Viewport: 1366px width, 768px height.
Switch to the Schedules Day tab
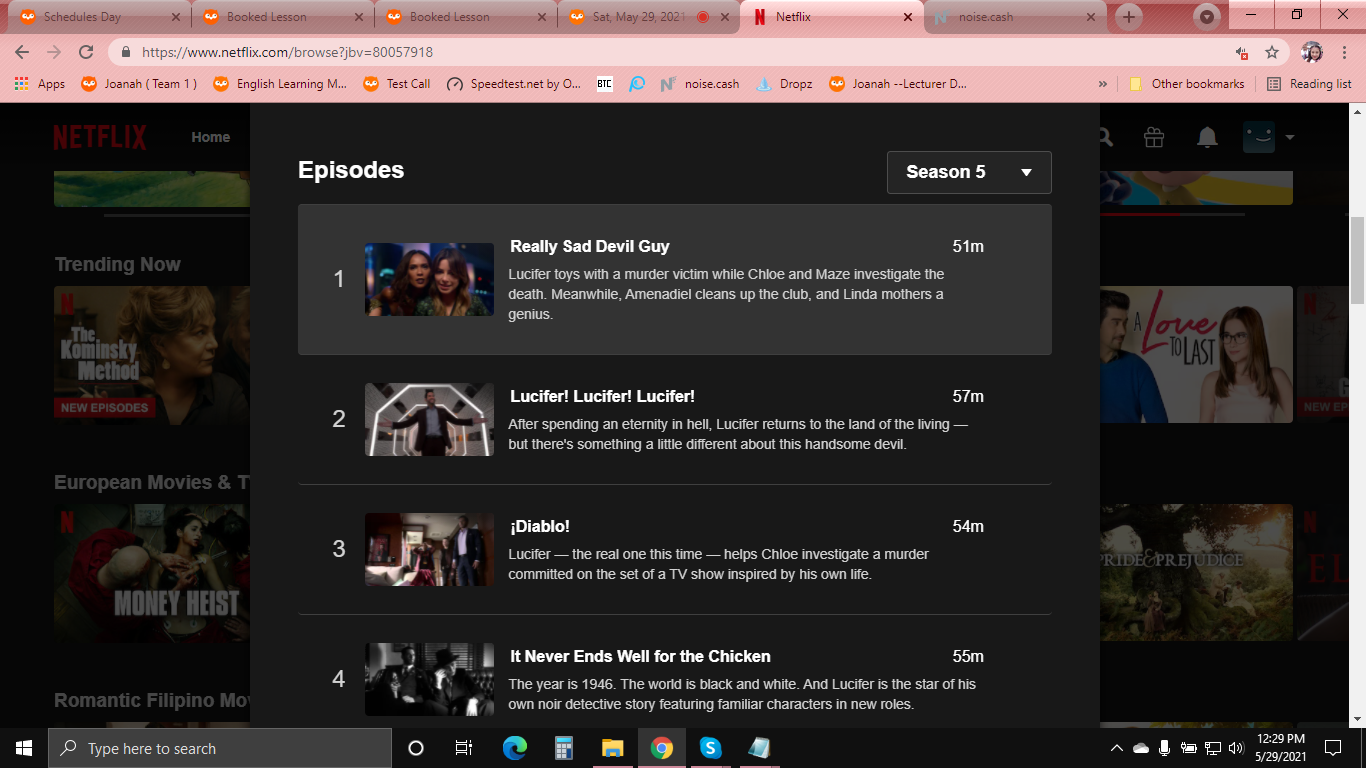pyautogui.click(x=96, y=17)
